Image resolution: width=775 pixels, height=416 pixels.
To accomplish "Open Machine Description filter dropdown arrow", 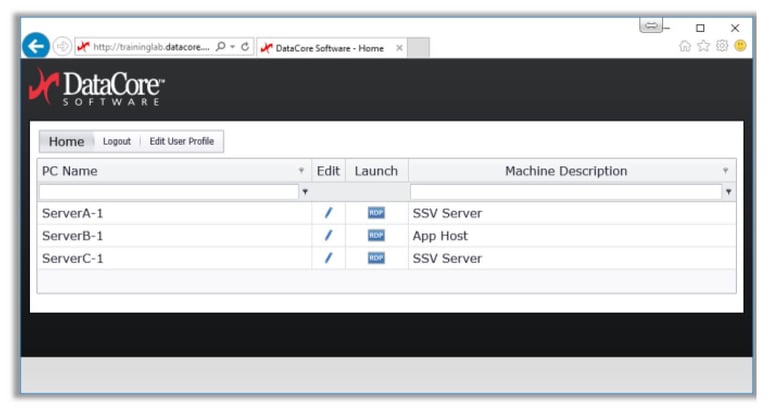I will coord(728,192).
